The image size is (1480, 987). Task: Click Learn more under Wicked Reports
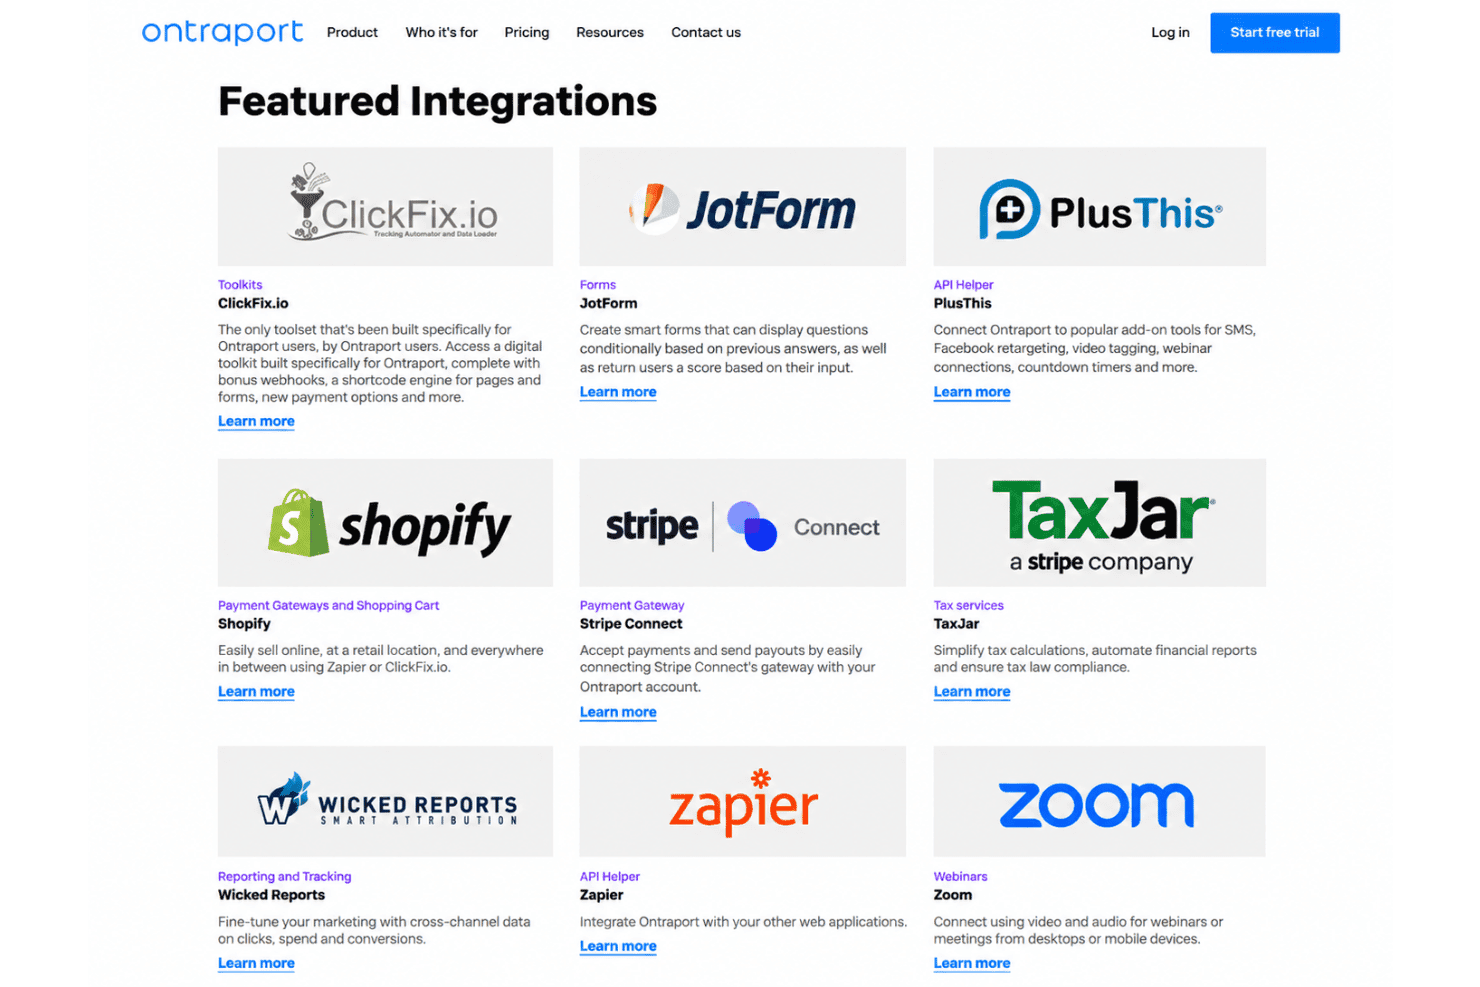pyautogui.click(x=256, y=963)
